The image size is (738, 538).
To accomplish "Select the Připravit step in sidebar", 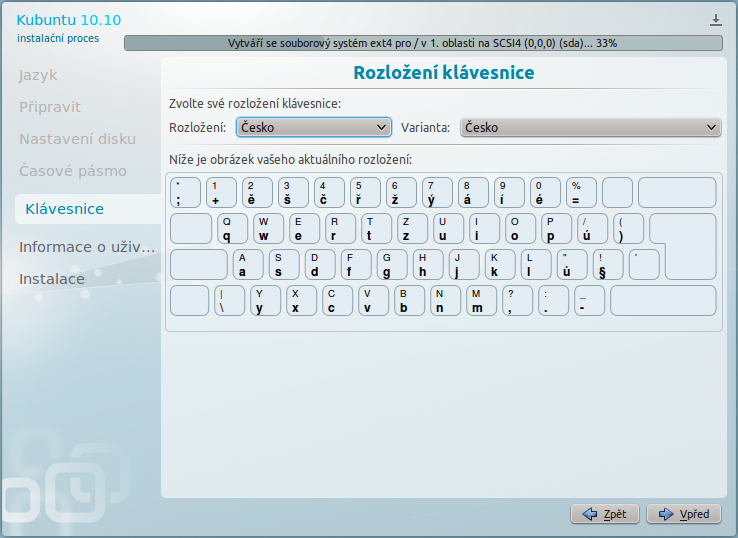I will (50, 107).
